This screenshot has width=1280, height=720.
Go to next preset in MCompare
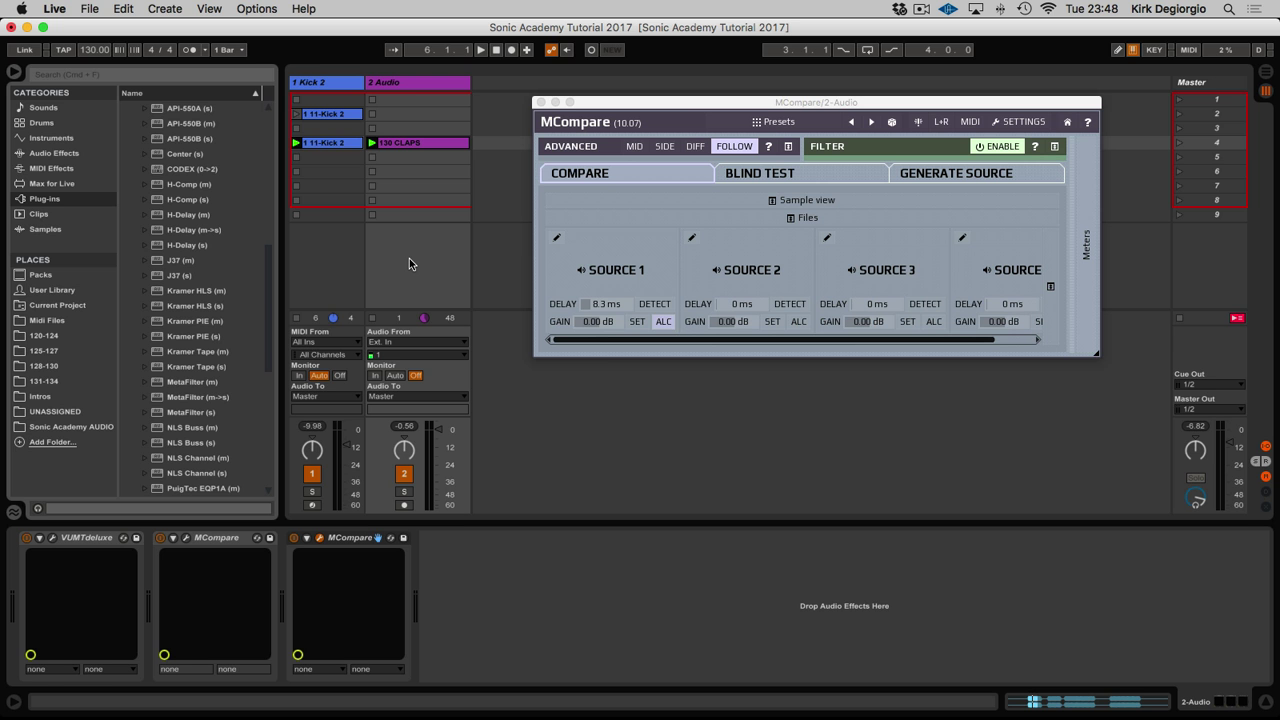coord(871,122)
